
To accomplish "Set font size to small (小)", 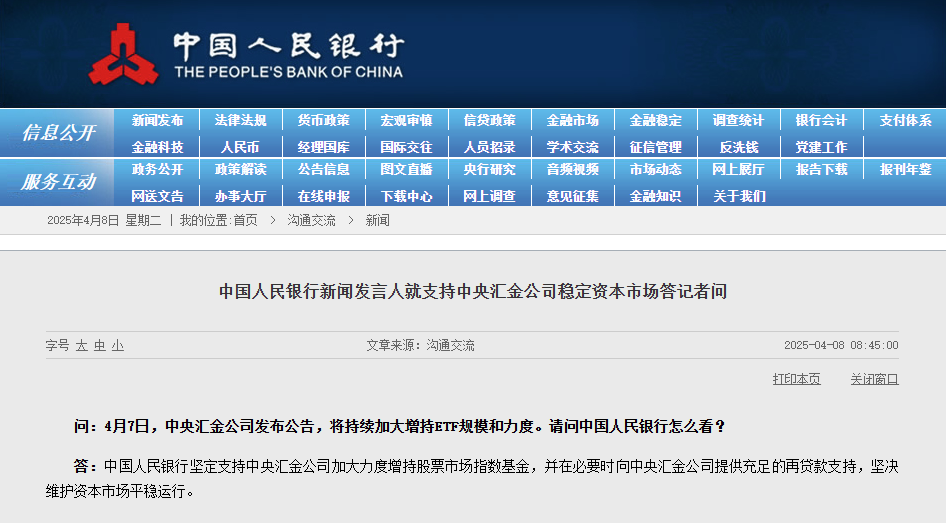I will (118, 345).
